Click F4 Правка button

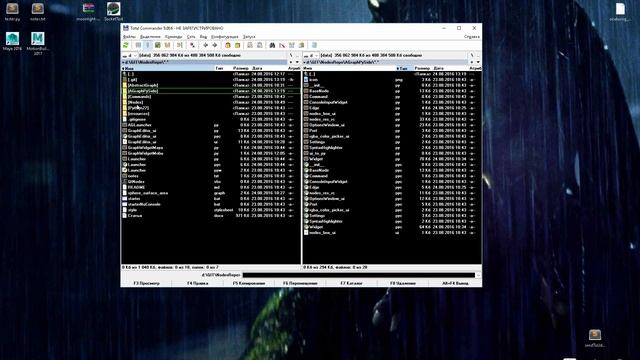[198, 283]
